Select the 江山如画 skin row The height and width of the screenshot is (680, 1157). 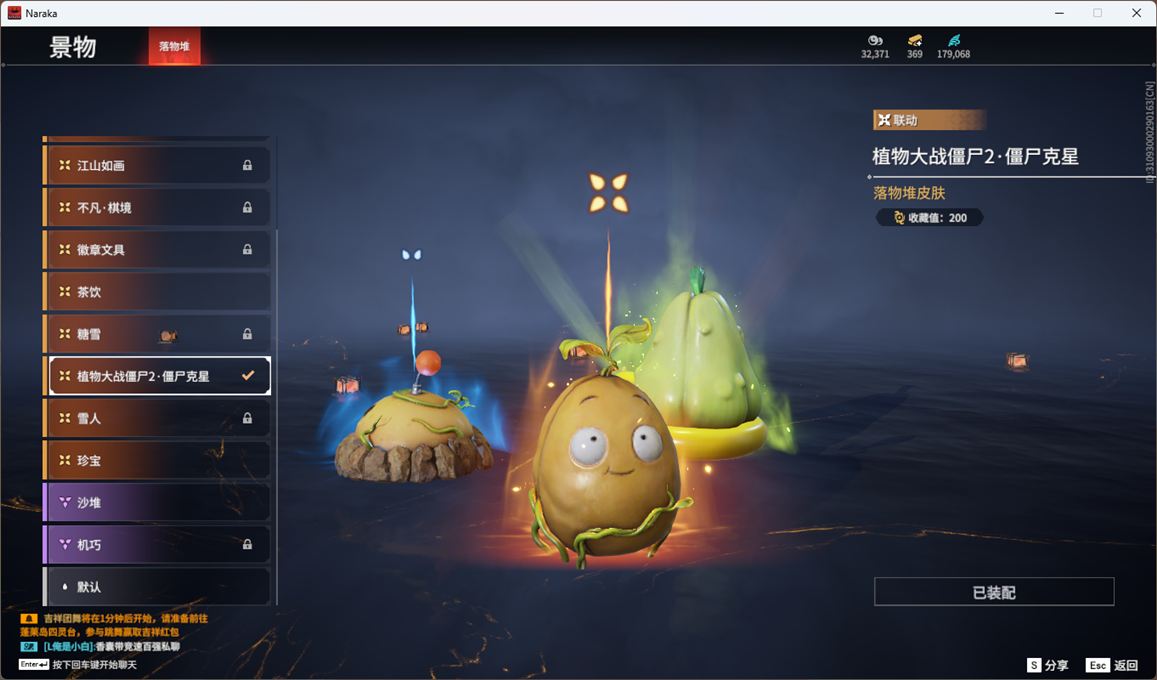point(156,165)
